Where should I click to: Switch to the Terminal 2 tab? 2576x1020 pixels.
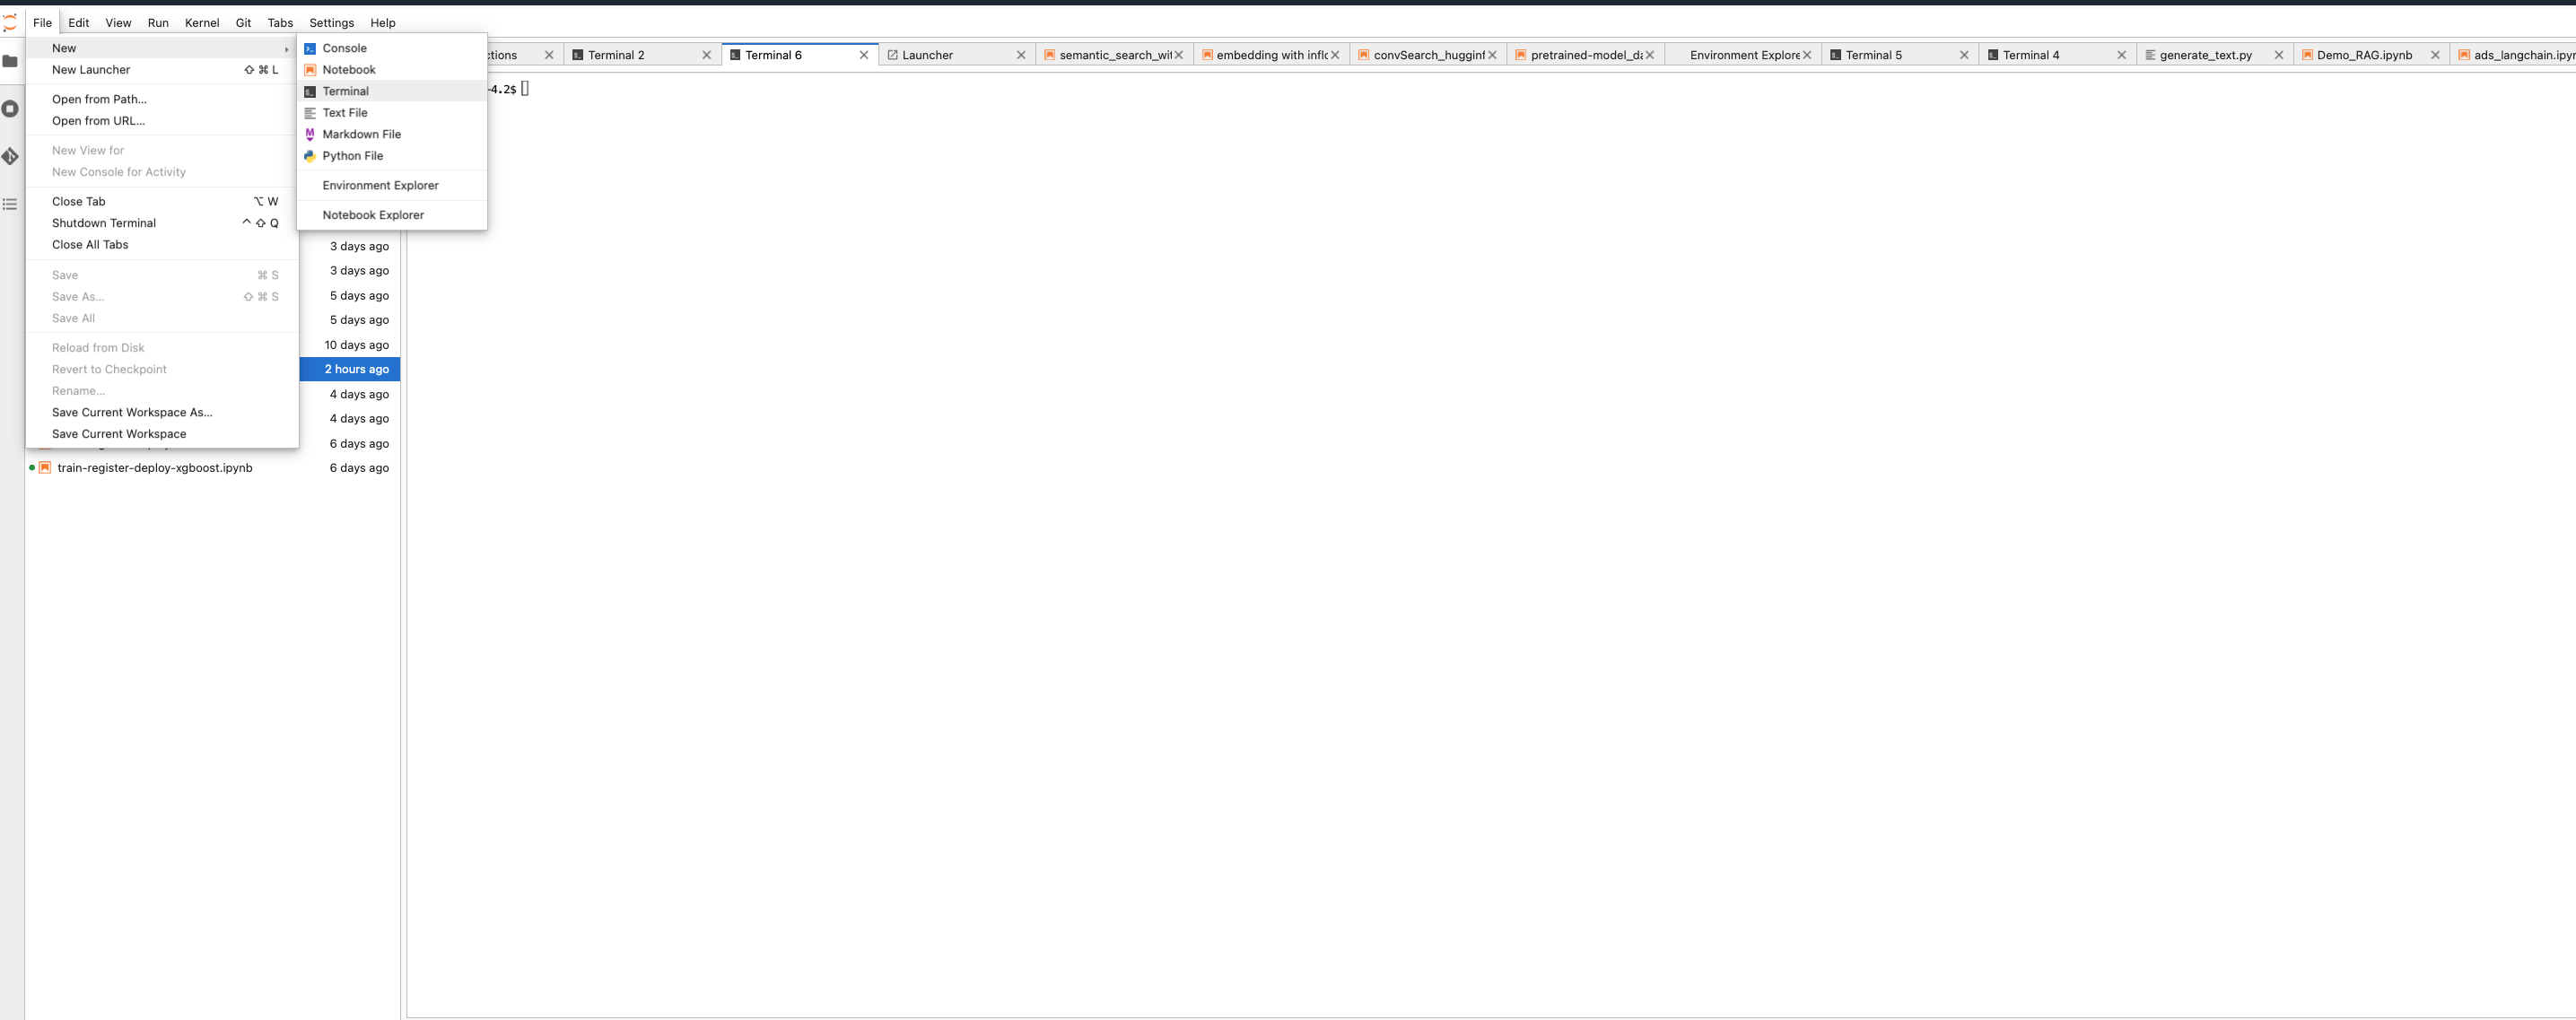point(616,55)
